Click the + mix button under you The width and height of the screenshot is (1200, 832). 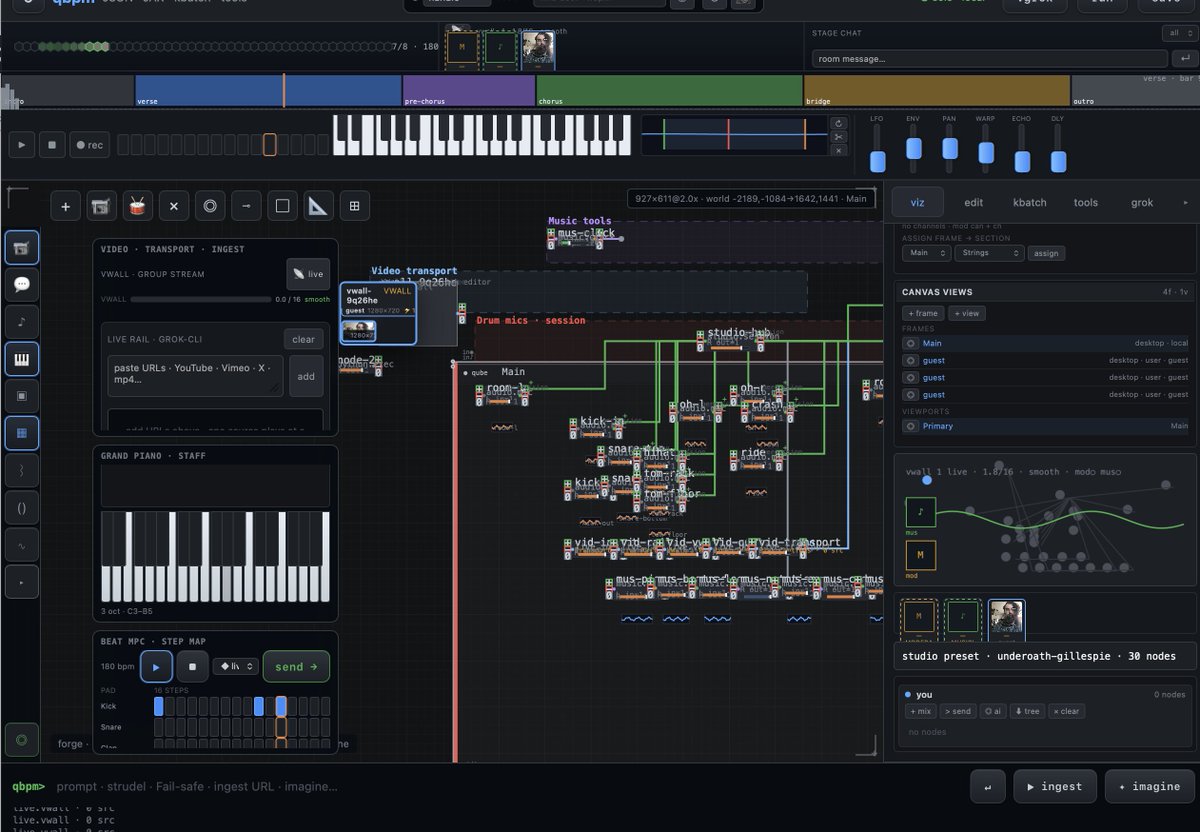click(x=921, y=711)
